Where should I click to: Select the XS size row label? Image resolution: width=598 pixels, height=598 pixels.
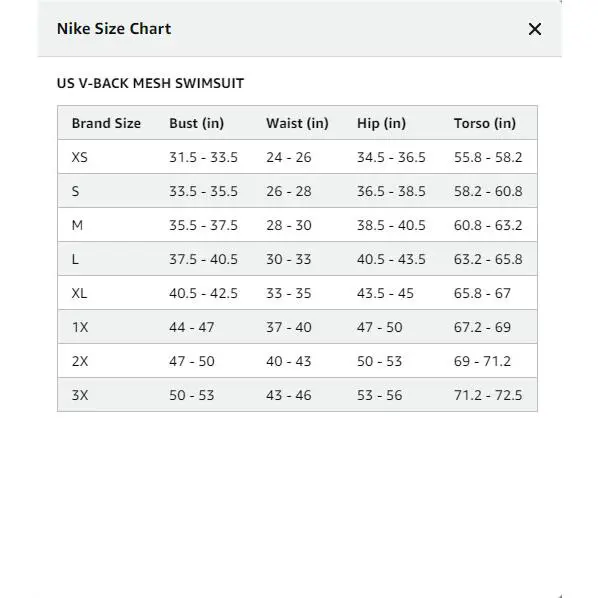79,157
